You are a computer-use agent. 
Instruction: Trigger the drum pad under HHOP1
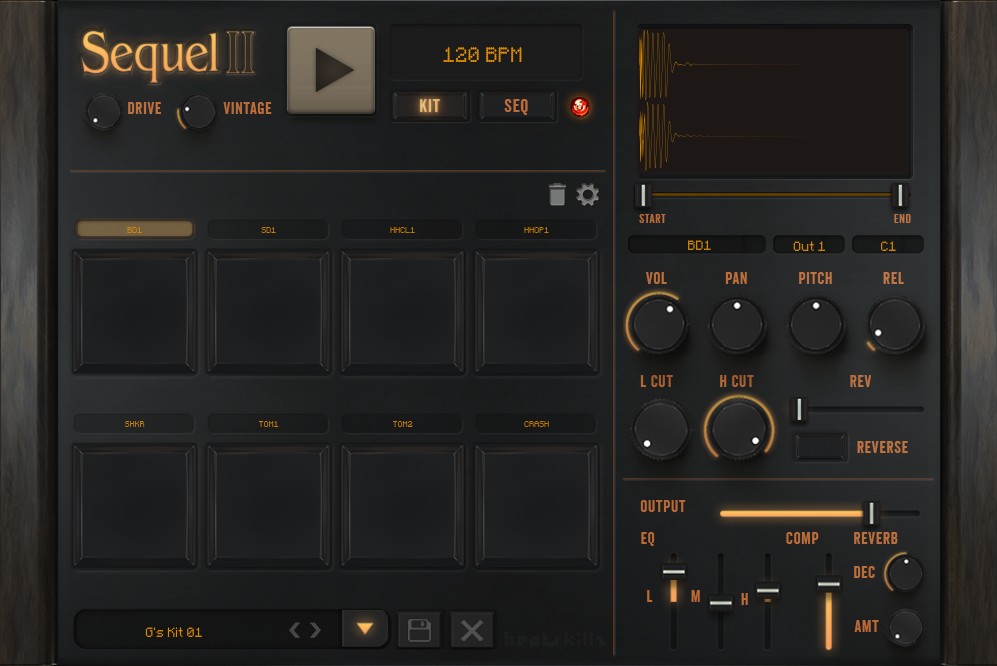click(537, 311)
